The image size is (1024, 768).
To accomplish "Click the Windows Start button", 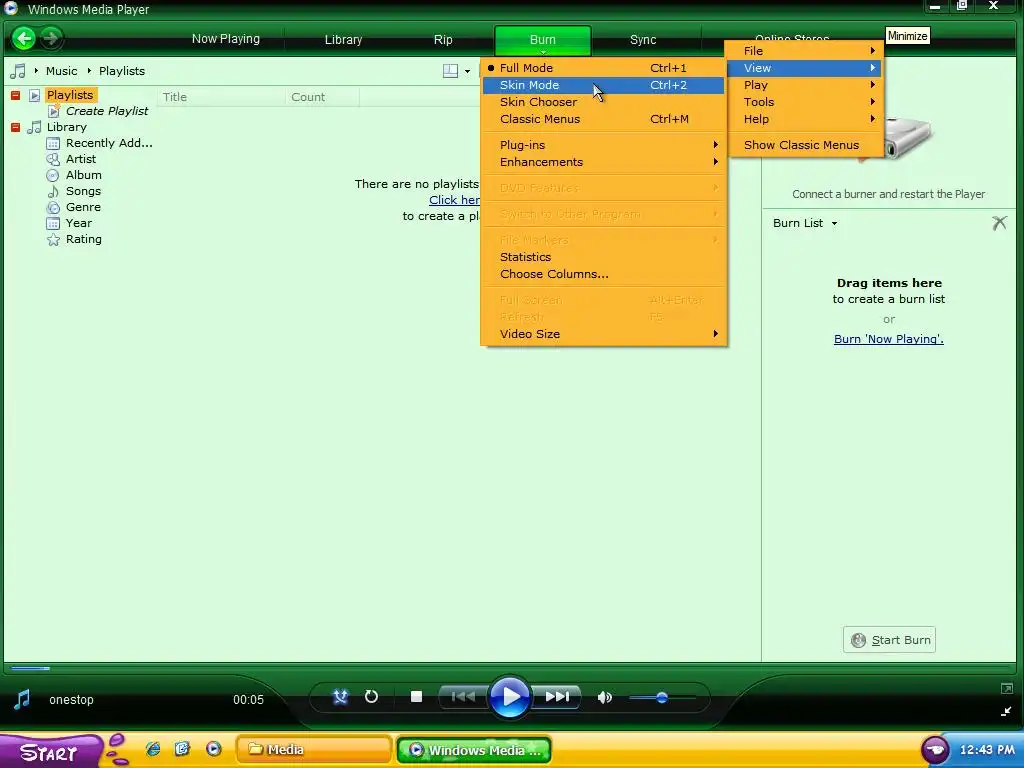I will (x=50, y=751).
